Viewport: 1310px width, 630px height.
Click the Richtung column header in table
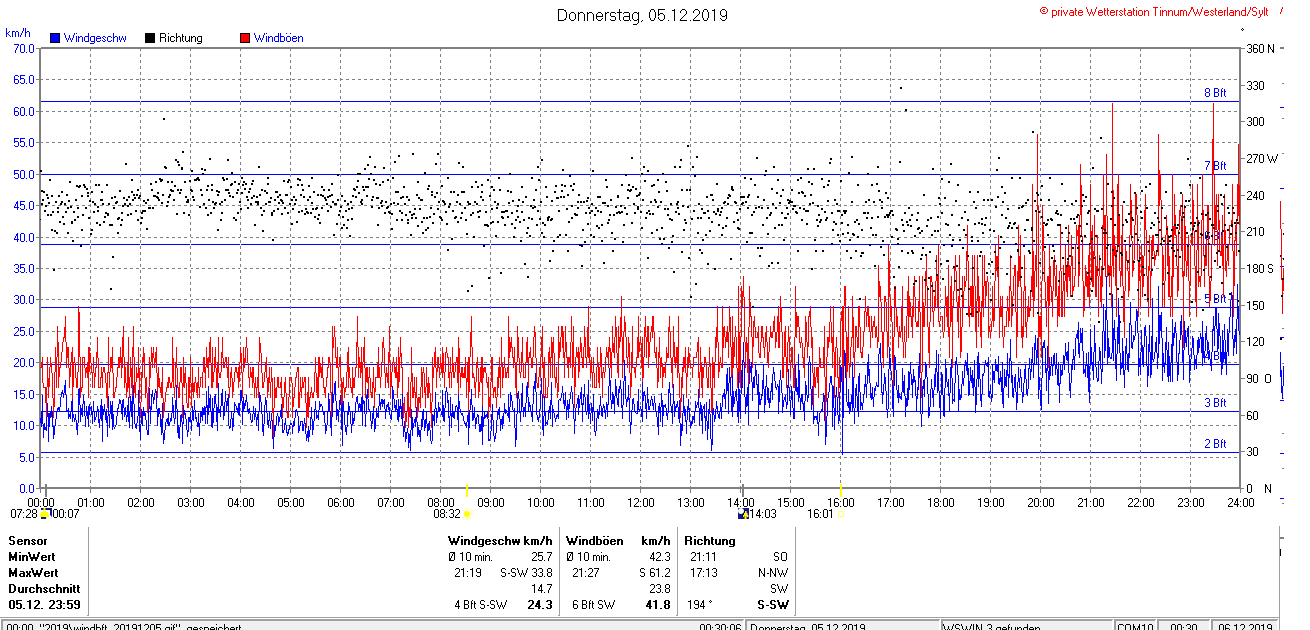(x=710, y=541)
